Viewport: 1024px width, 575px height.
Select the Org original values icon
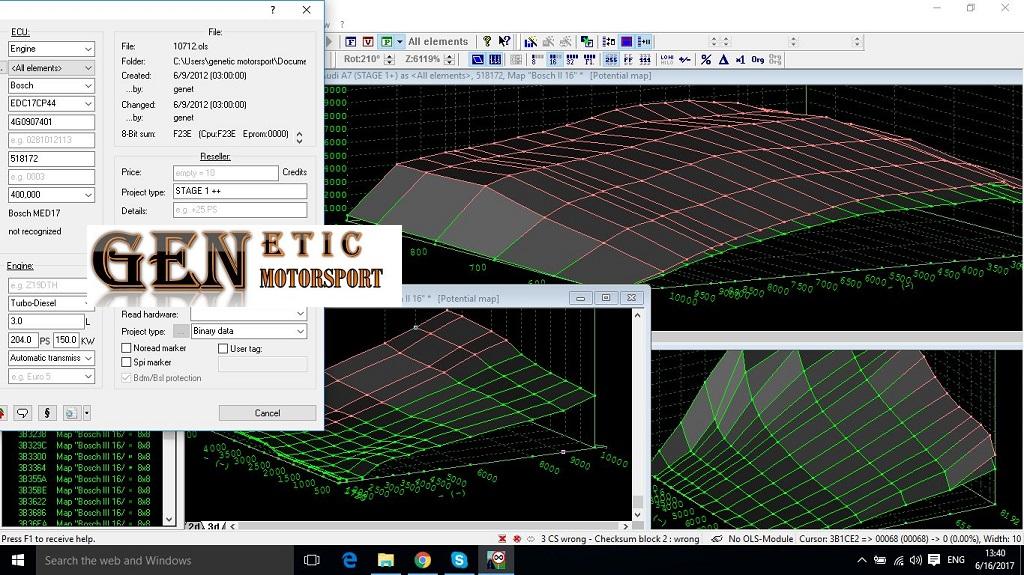pyautogui.click(x=757, y=60)
